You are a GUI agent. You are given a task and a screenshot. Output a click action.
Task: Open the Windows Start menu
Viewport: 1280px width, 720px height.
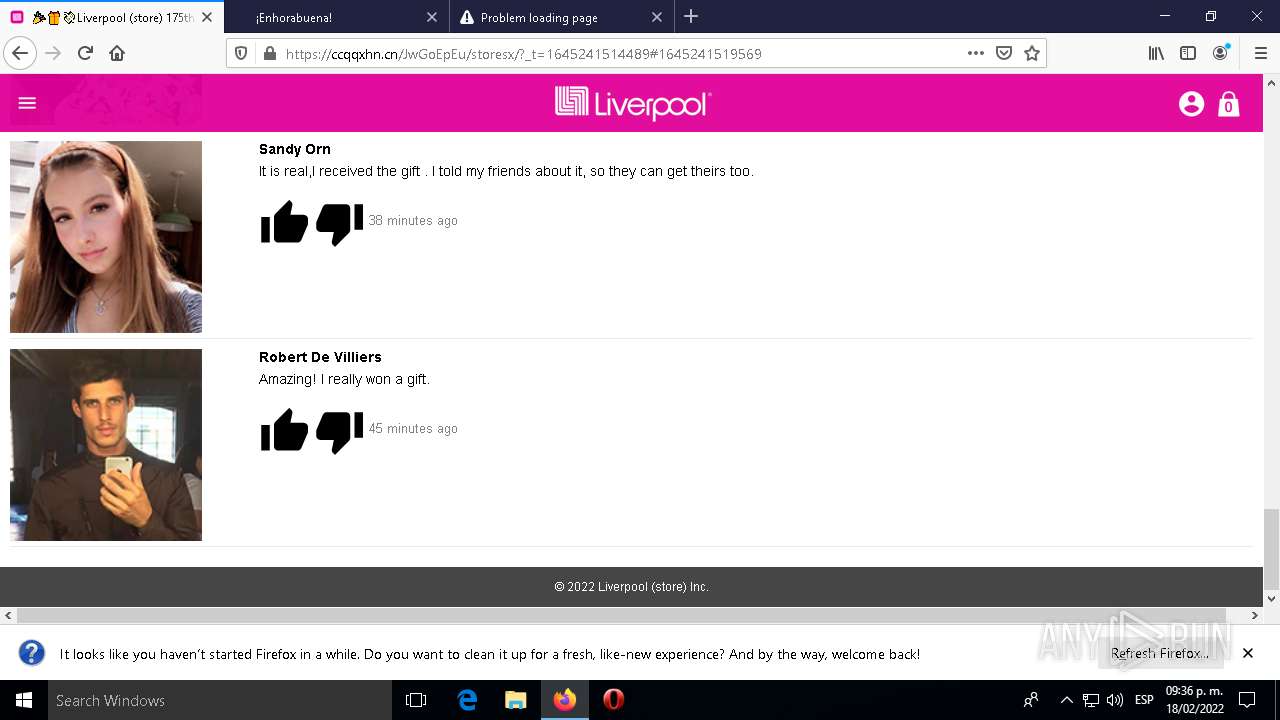[x=24, y=700]
